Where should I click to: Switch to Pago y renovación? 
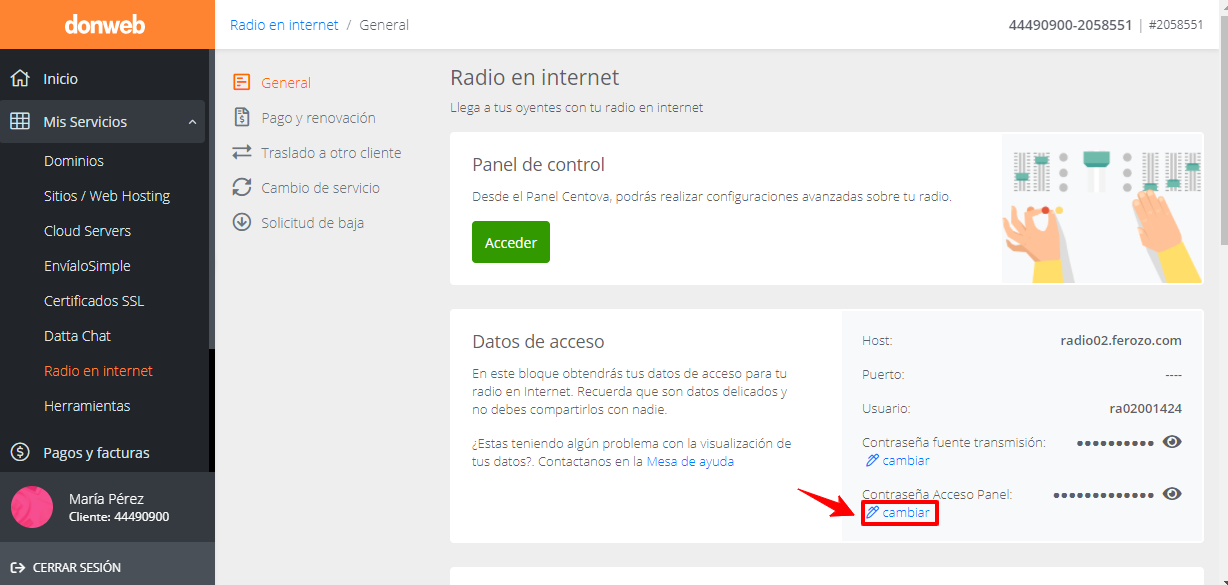coord(318,118)
